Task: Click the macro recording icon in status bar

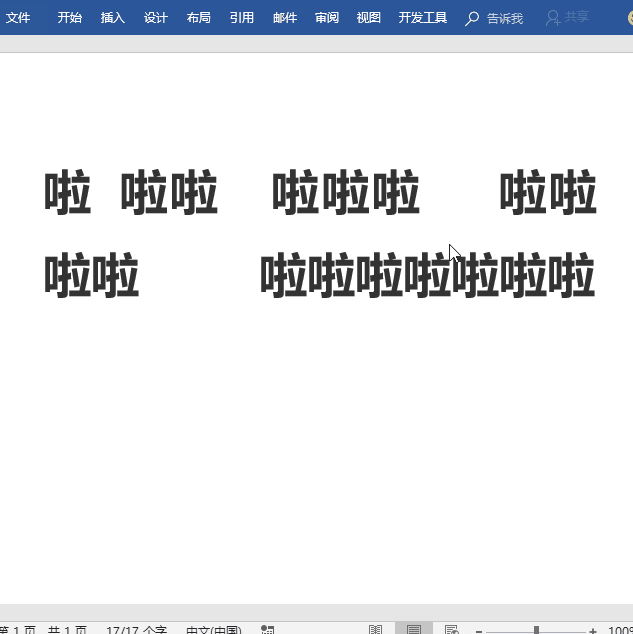Action: coord(268,630)
